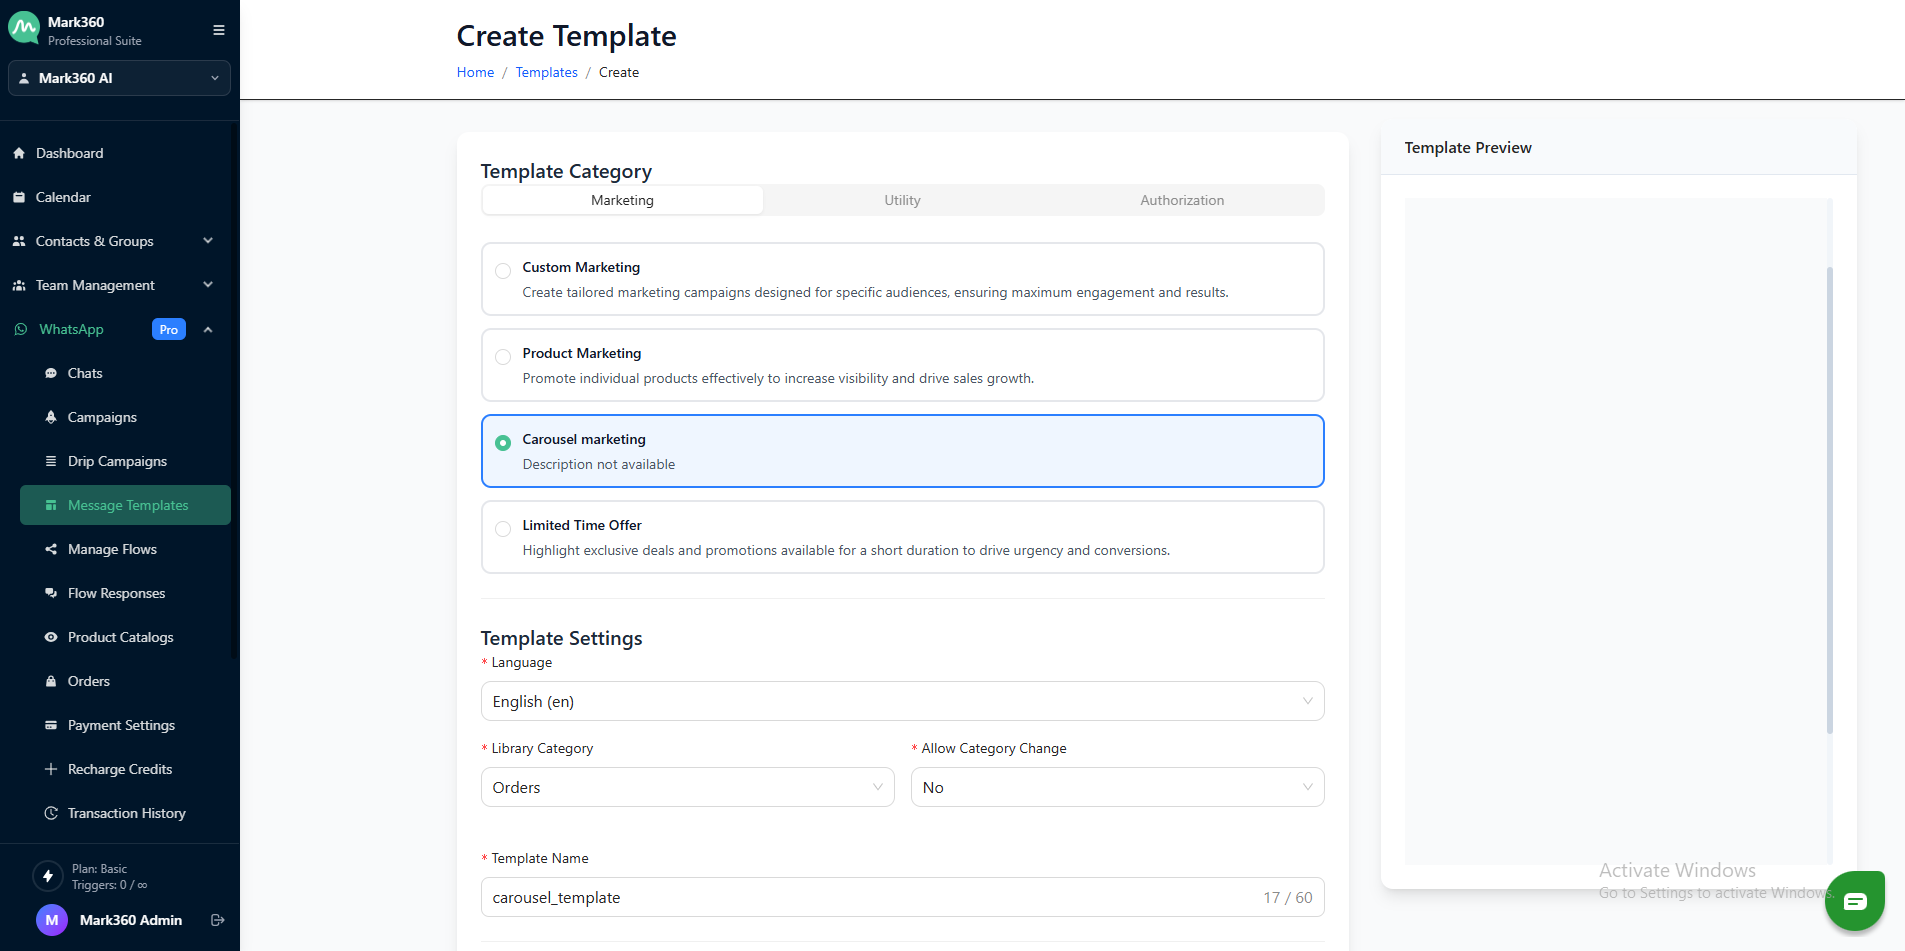1905x951 pixels.
Task: Click the Templates breadcrumb link
Action: click(546, 72)
